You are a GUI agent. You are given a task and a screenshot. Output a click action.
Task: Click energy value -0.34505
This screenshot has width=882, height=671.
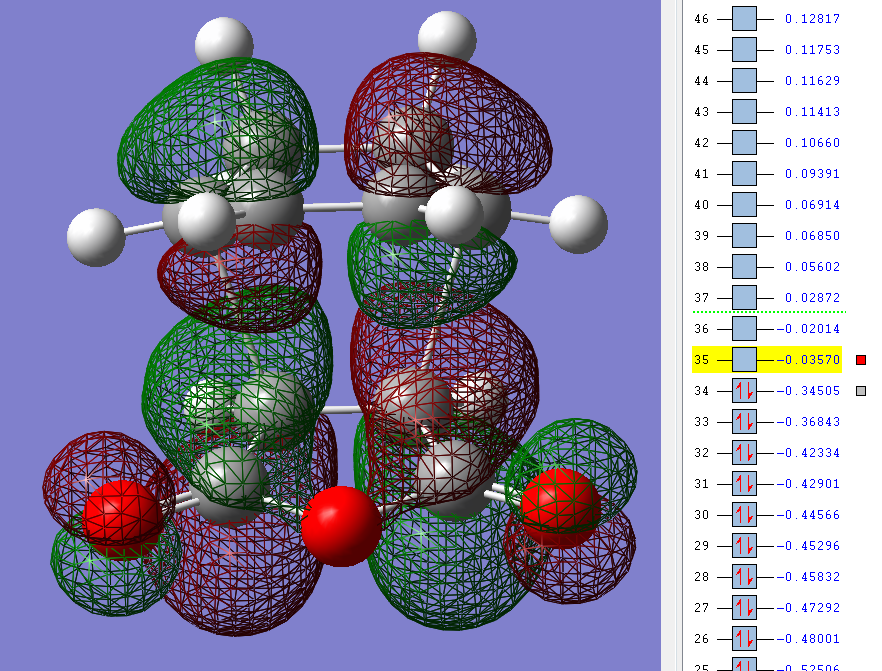[809, 391]
